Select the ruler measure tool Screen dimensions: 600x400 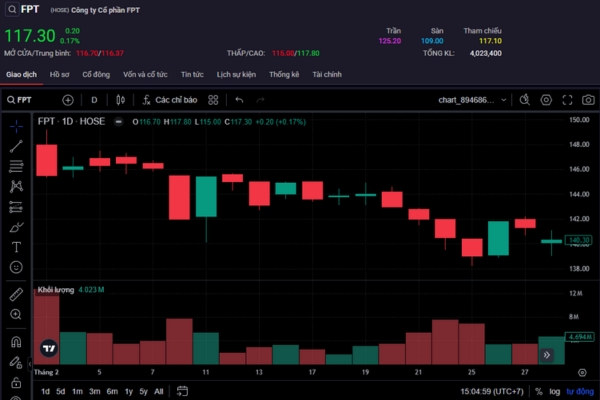[x=16, y=294]
